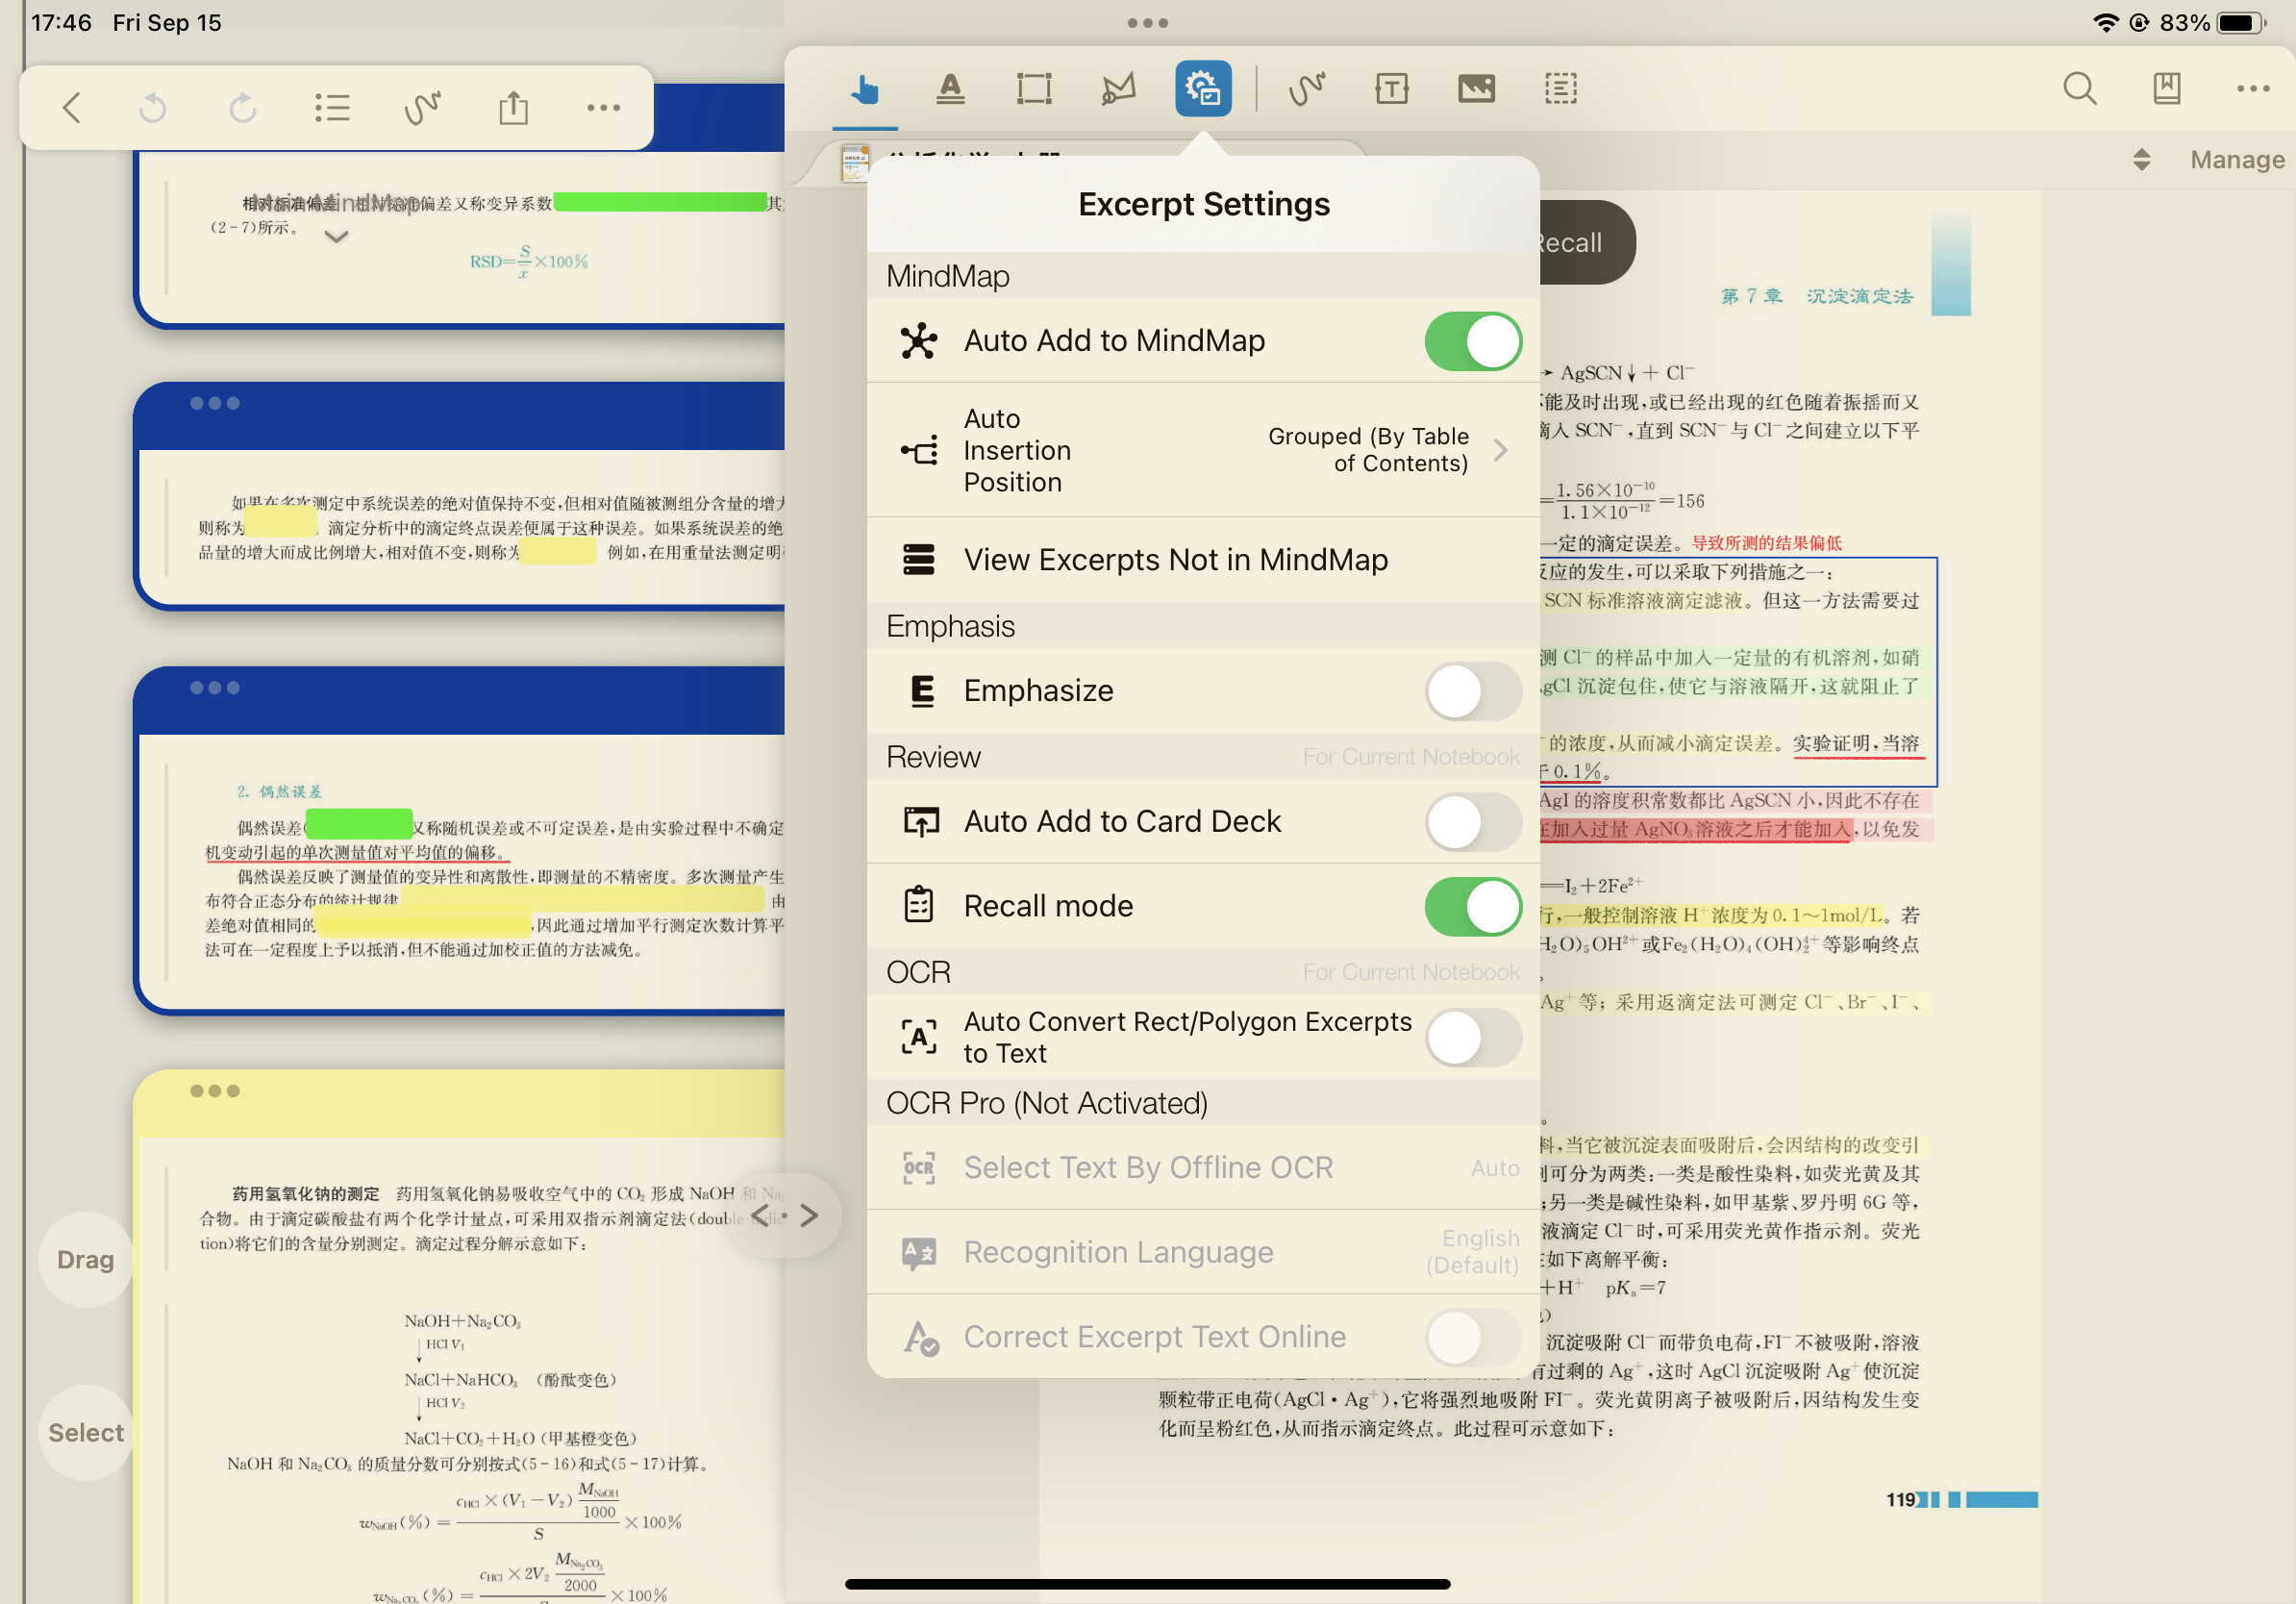Image resolution: width=2296 pixels, height=1604 pixels.
Task: Close the Excerpt Settings gear button
Action: (x=1203, y=89)
